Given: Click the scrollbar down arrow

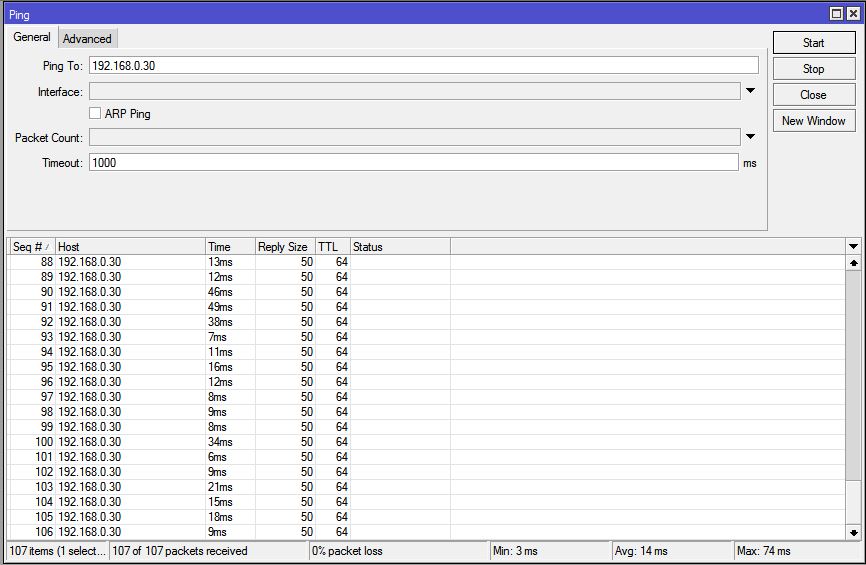Looking at the screenshot, I should (854, 532).
